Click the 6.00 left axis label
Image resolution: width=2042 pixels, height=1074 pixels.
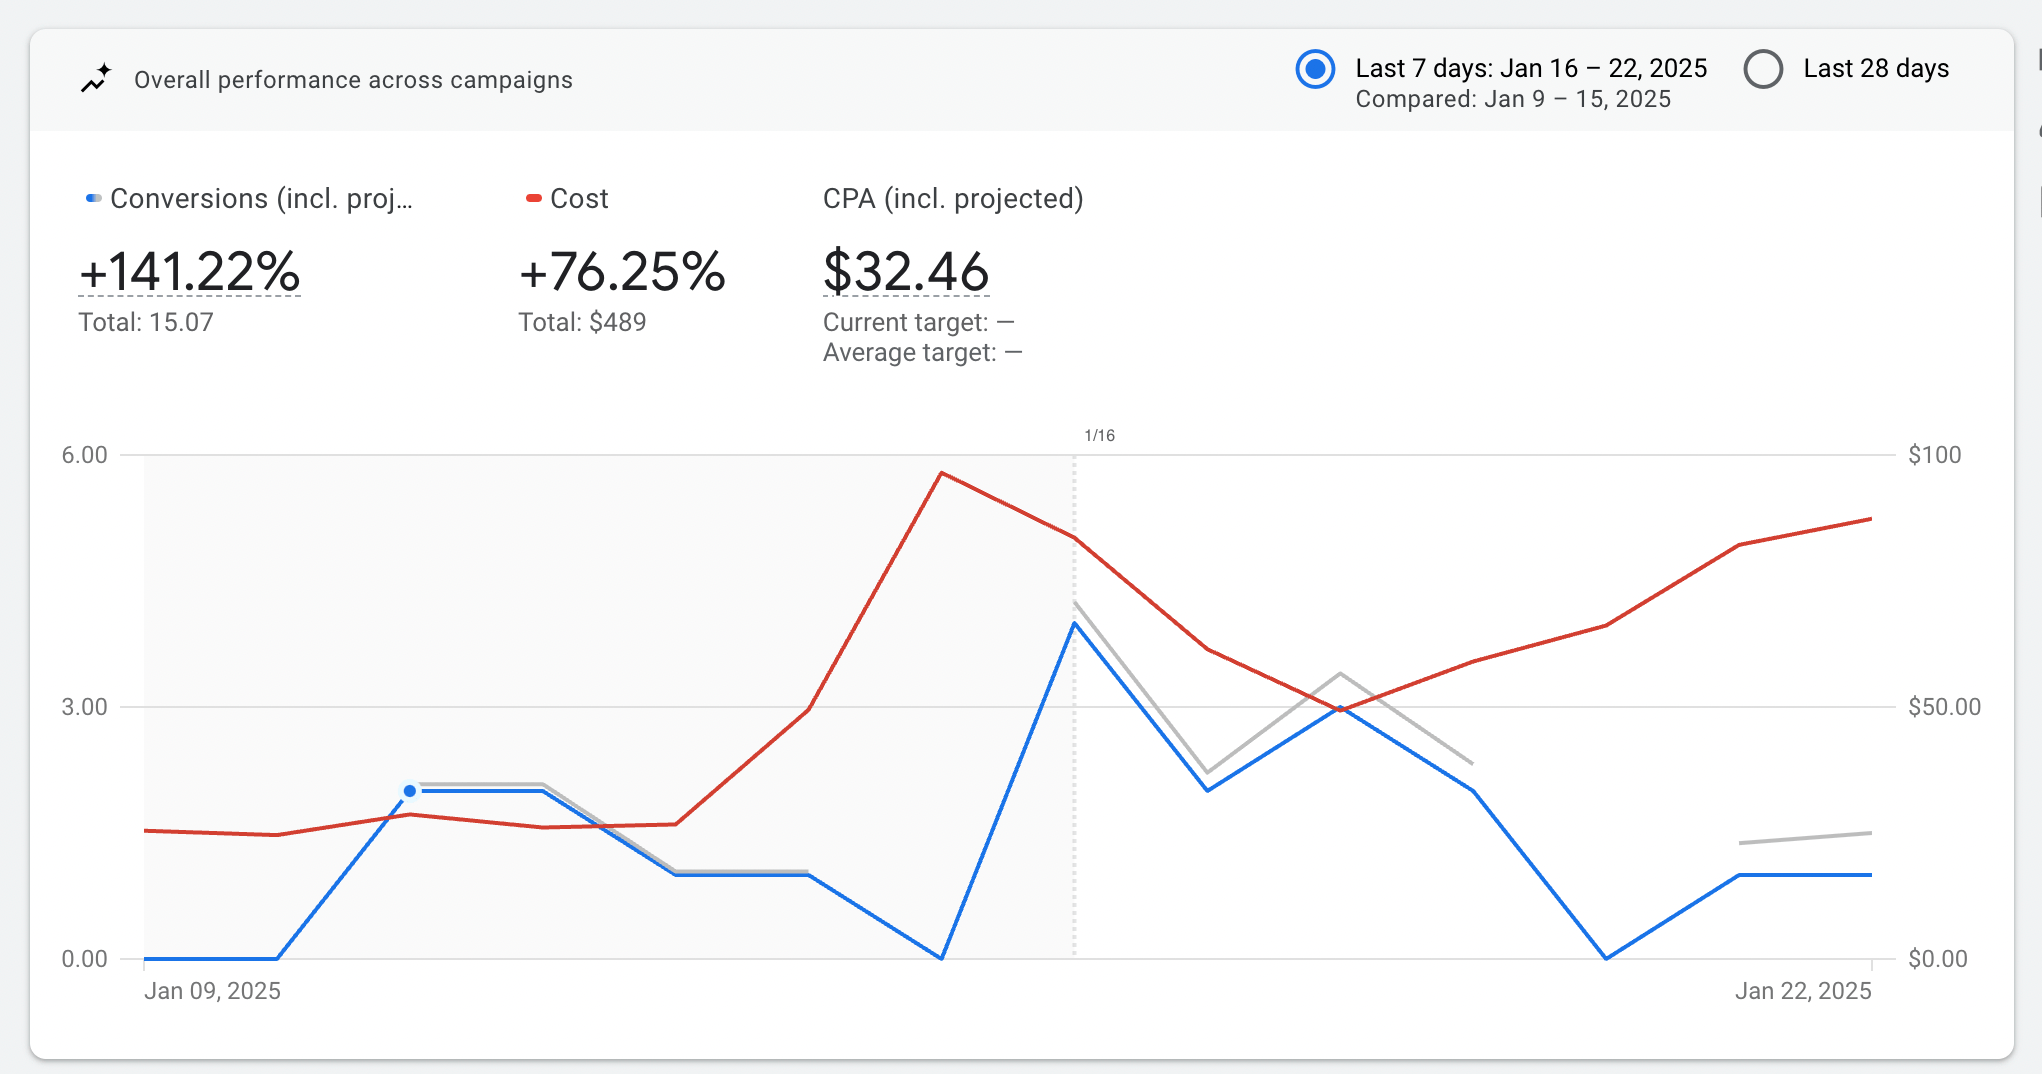point(84,455)
